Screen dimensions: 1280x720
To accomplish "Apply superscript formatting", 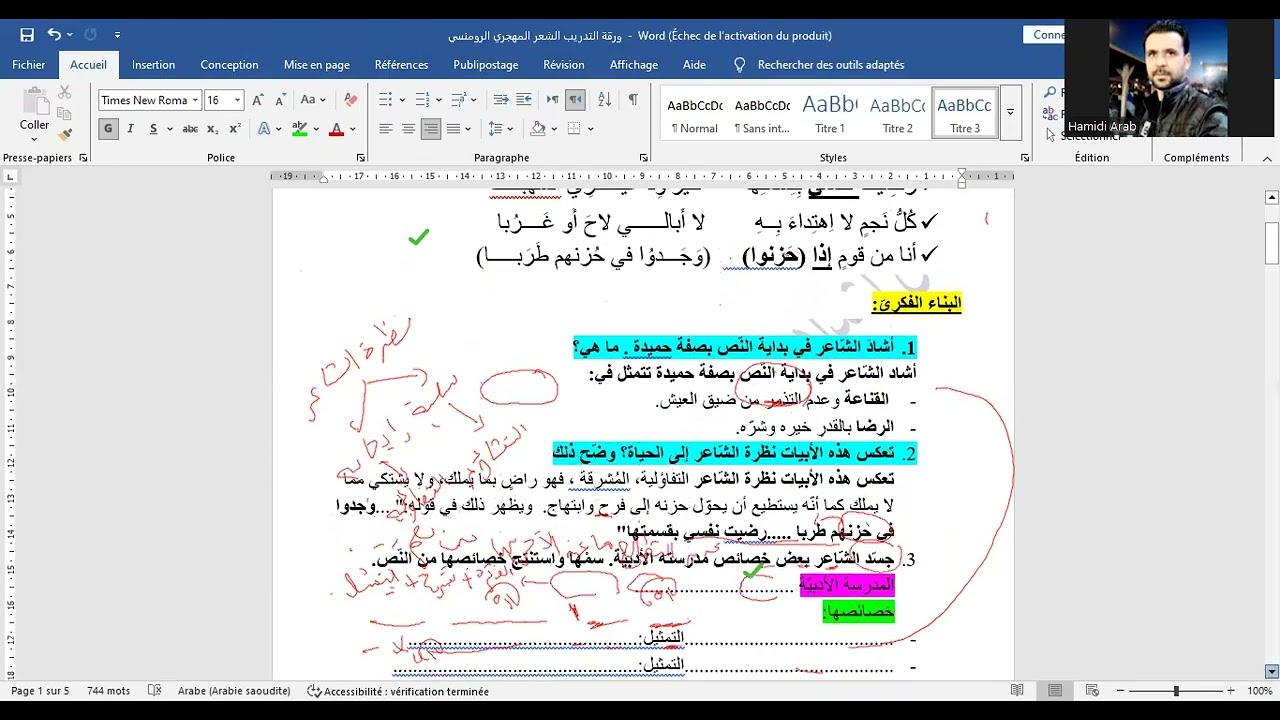I will pos(235,129).
